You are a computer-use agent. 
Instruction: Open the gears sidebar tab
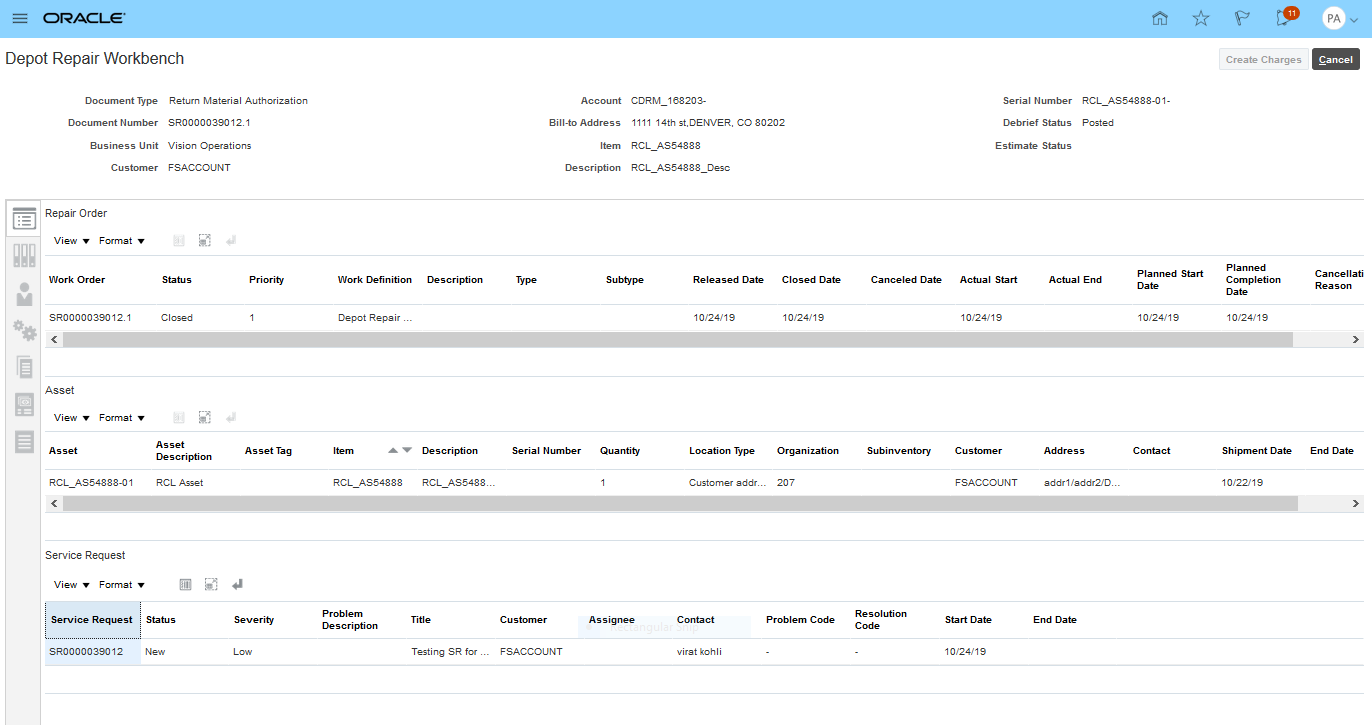(25, 330)
